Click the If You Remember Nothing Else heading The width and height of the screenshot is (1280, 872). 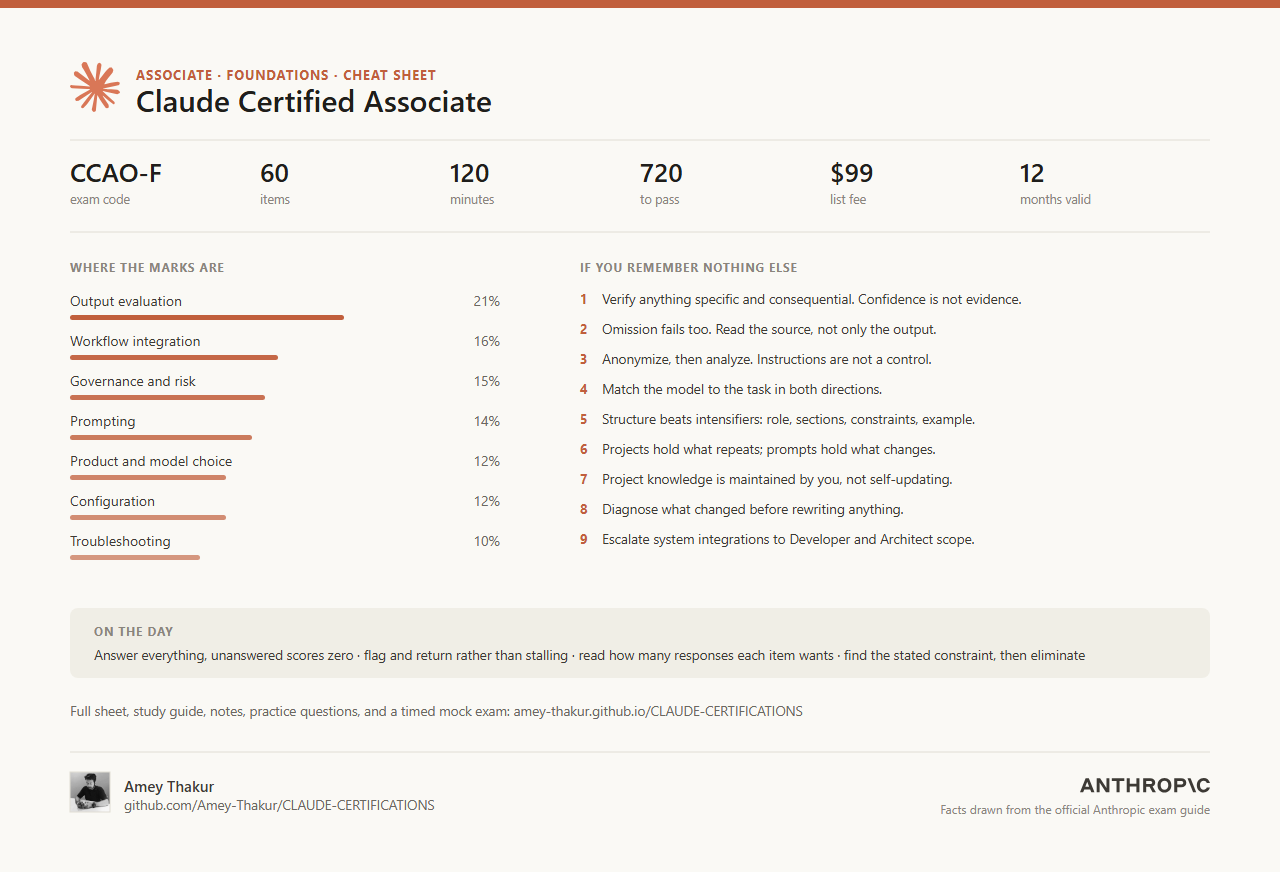[x=689, y=268]
